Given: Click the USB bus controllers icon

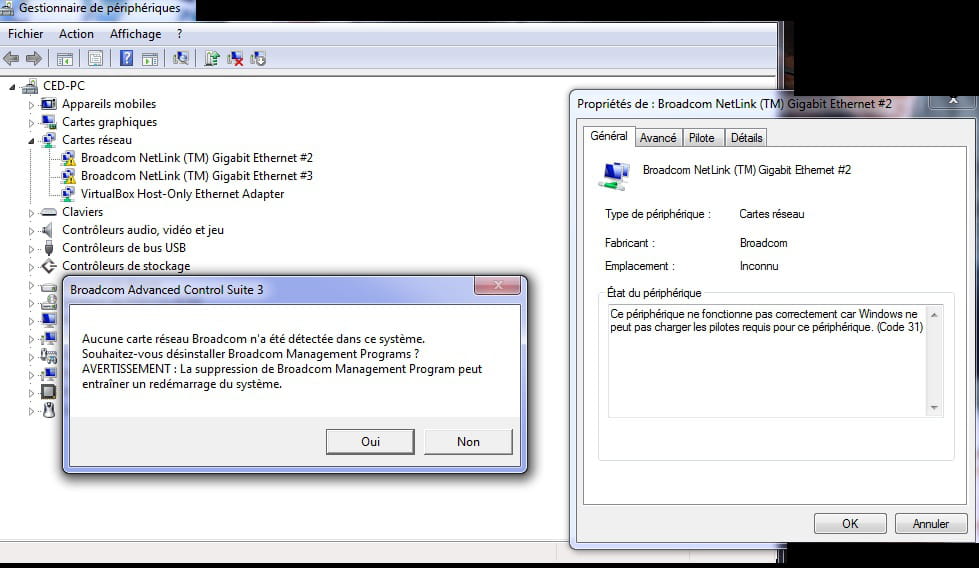Looking at the screenshot, I should [49, 248].
